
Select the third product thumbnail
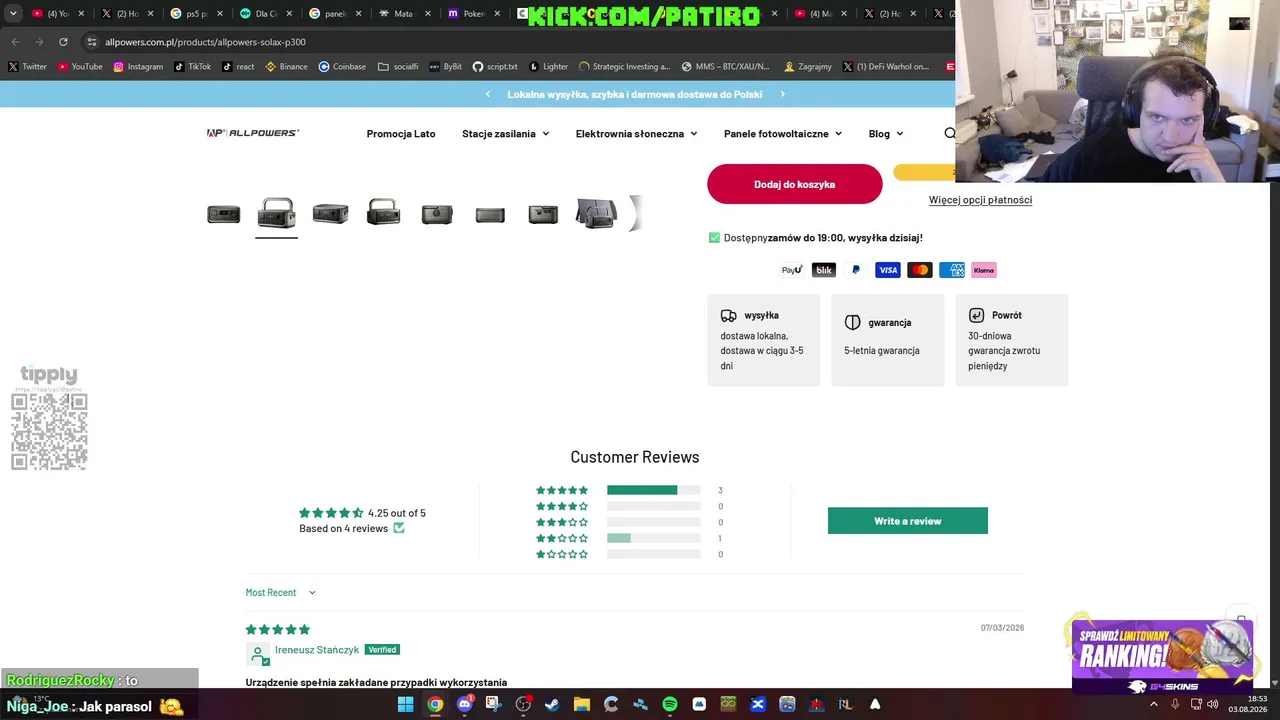pos(330,214)
